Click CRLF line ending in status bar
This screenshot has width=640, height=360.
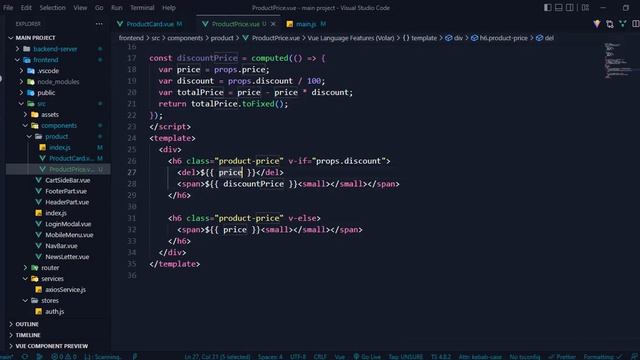(320, 356)
